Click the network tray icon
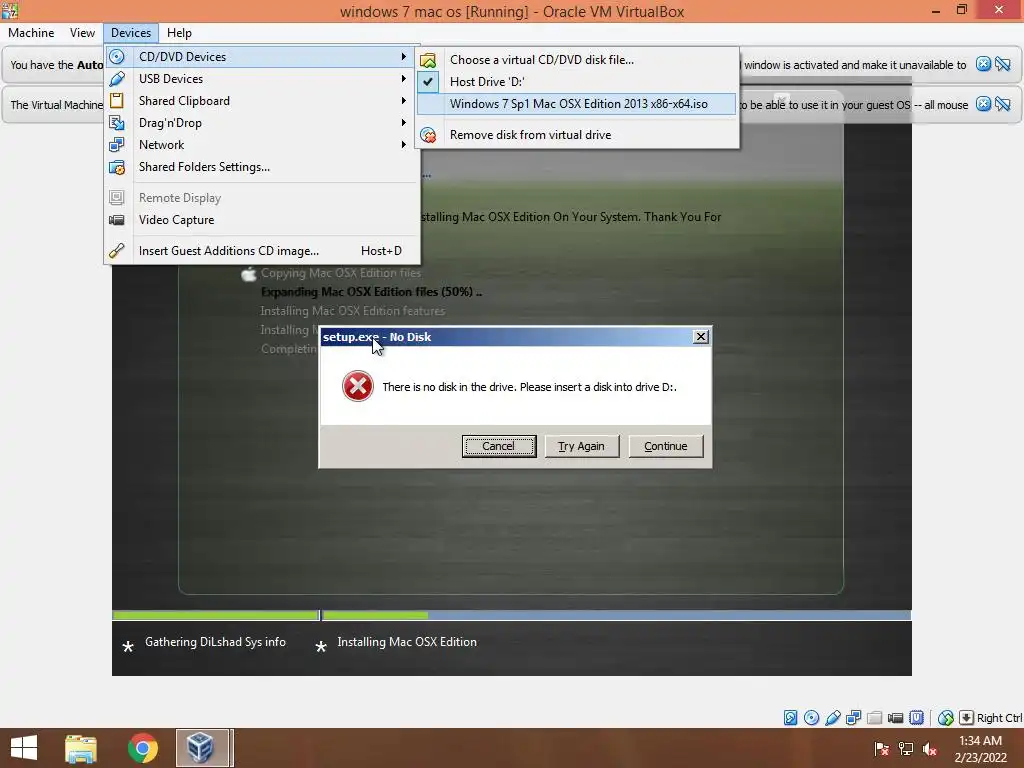 point(906,748)
